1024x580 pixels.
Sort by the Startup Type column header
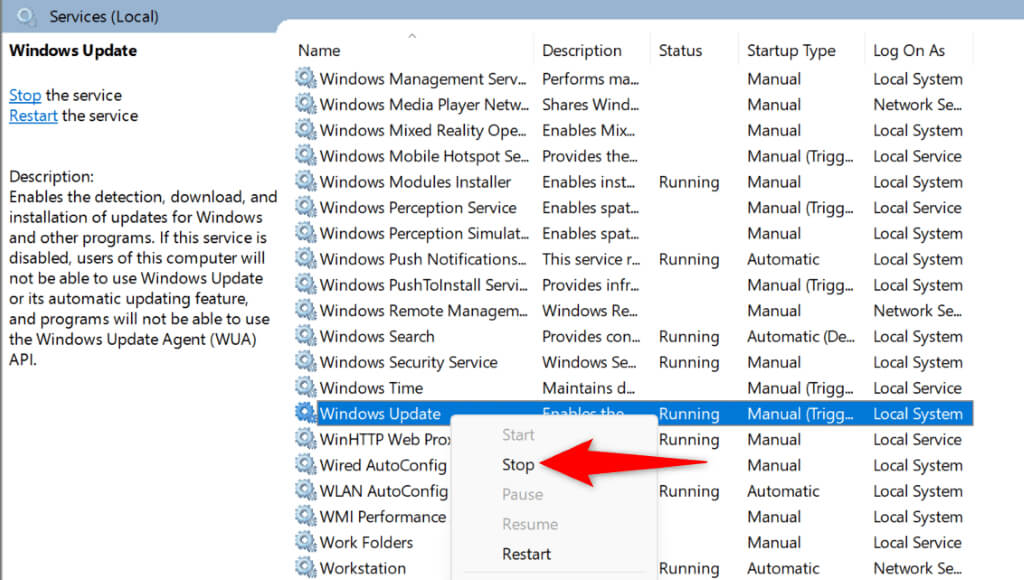[790, 50]
